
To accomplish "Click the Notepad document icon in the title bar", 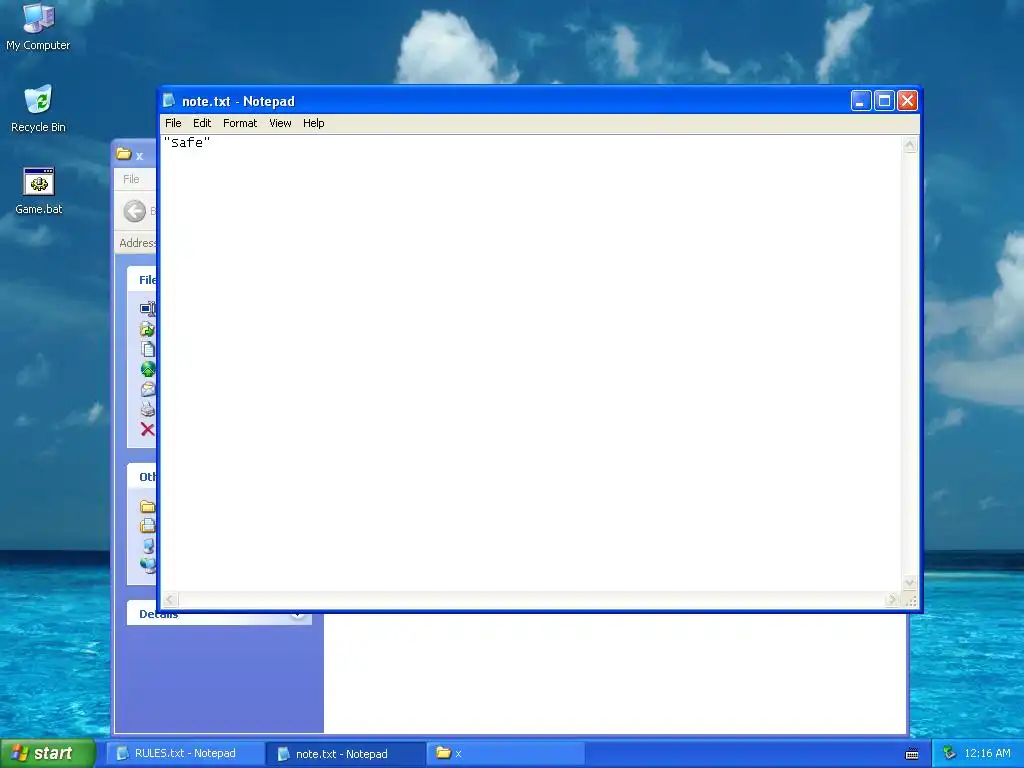I will 169,101.
